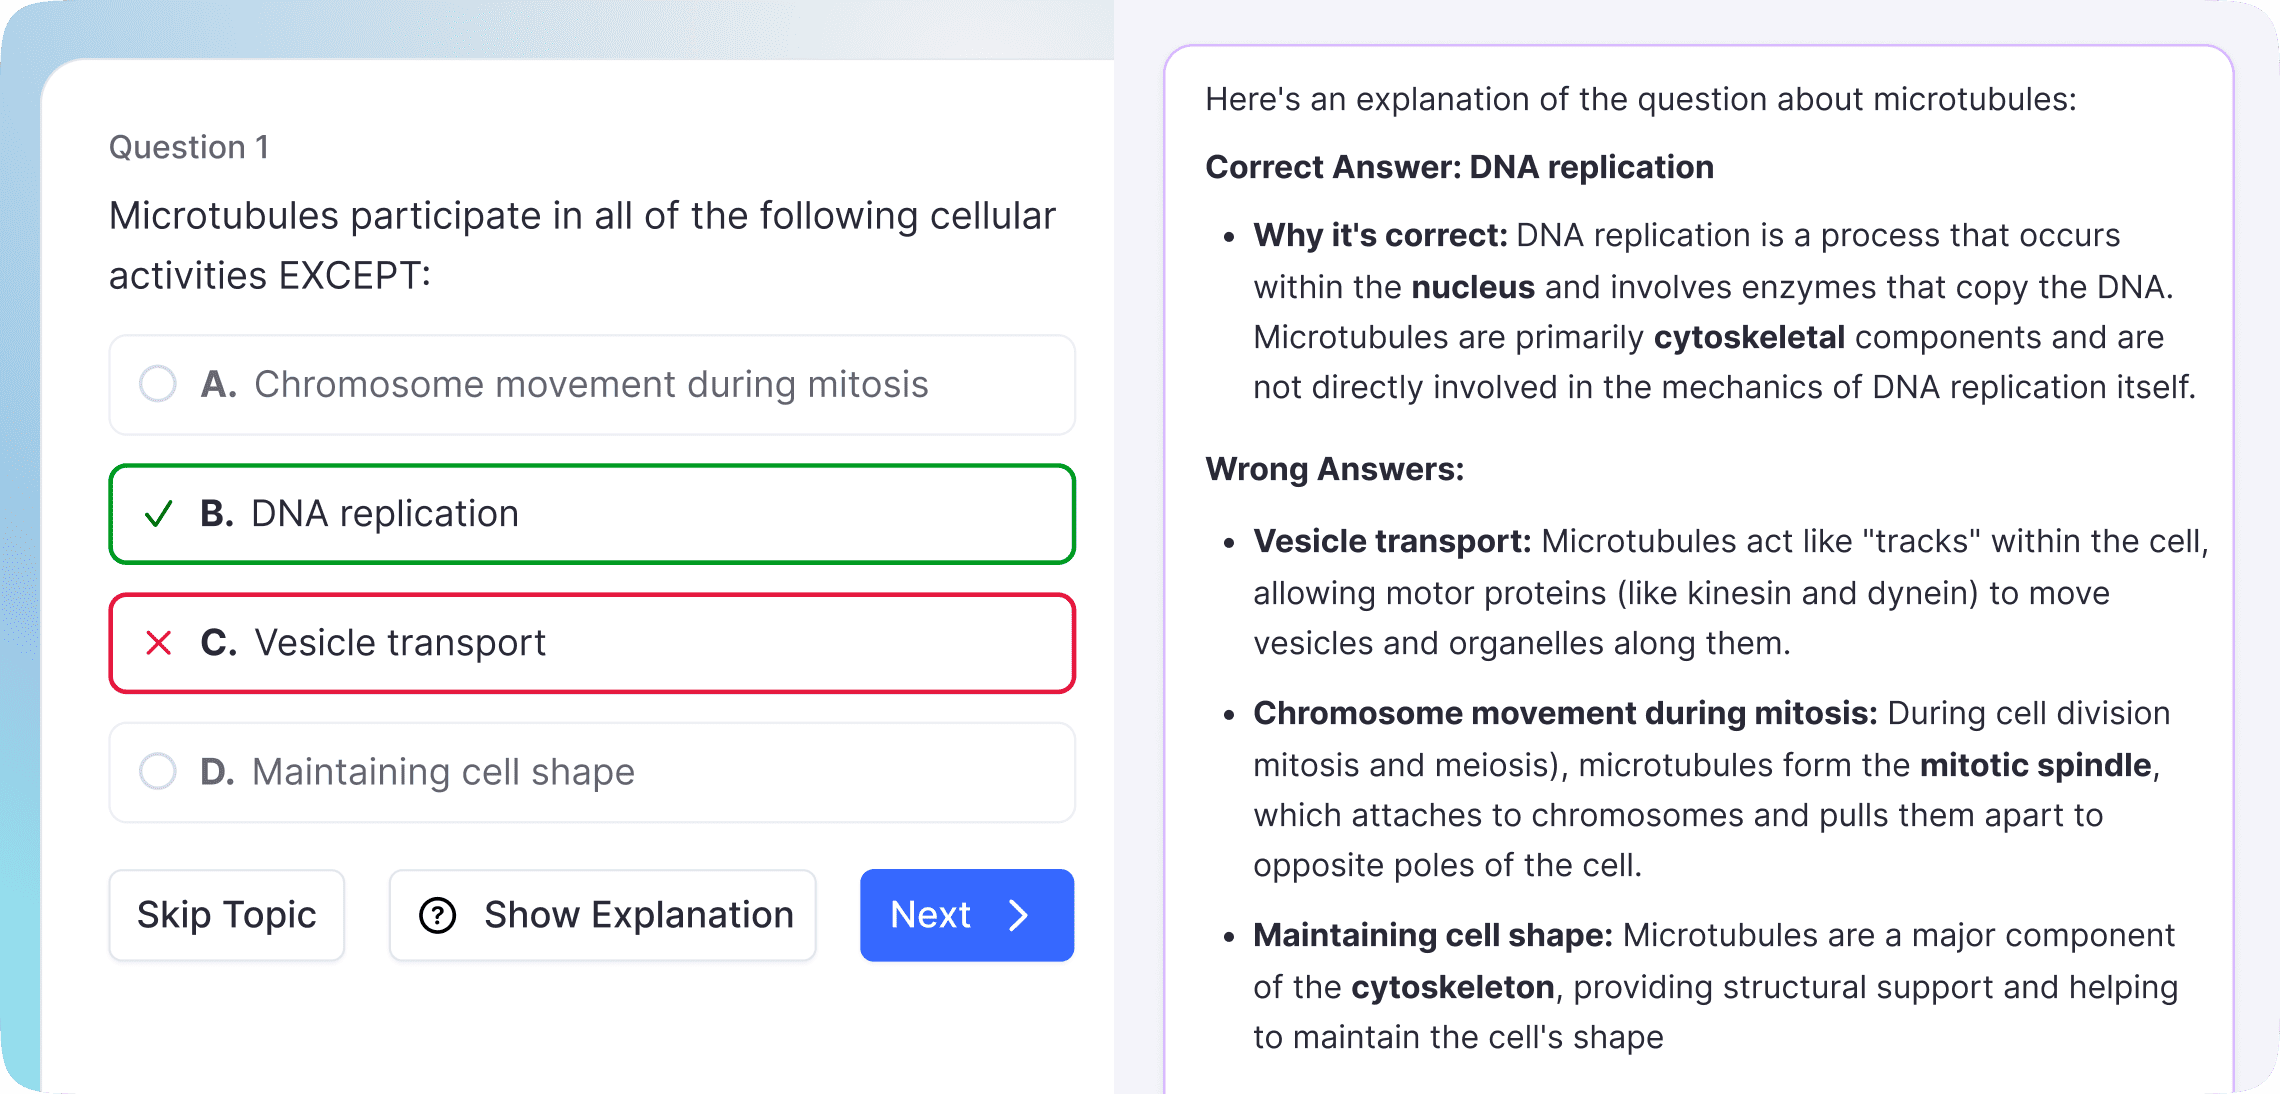This screenshot has height=1094, width=2280.
Task: Click the Wrong Answers section heading
Action: (1335, 468)
